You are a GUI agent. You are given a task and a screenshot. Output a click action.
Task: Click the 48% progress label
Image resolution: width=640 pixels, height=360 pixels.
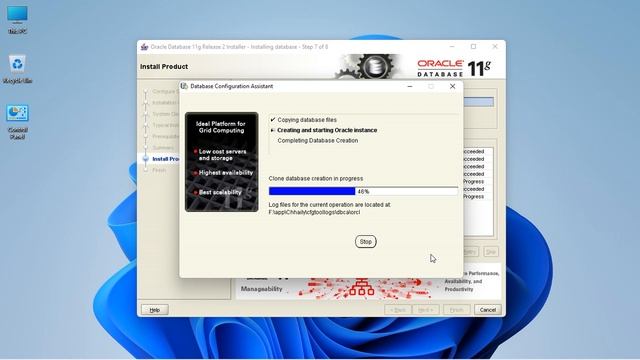pyautogui.click(x=363, y=191)
